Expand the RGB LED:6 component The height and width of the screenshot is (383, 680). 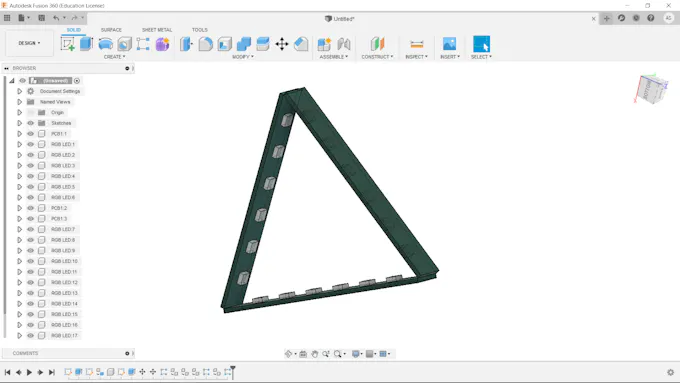(20, 197)
